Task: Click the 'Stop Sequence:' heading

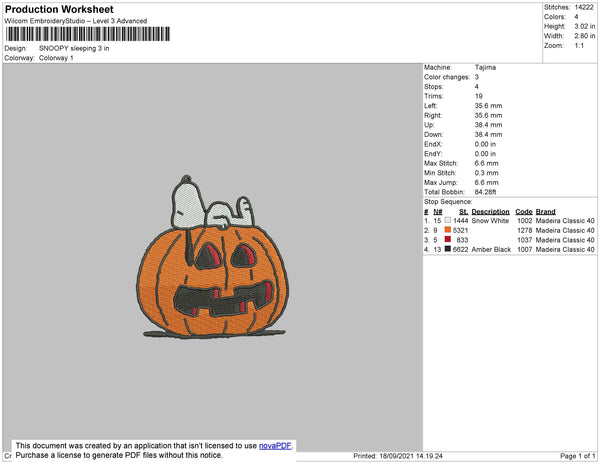Action: click(448, 202)
